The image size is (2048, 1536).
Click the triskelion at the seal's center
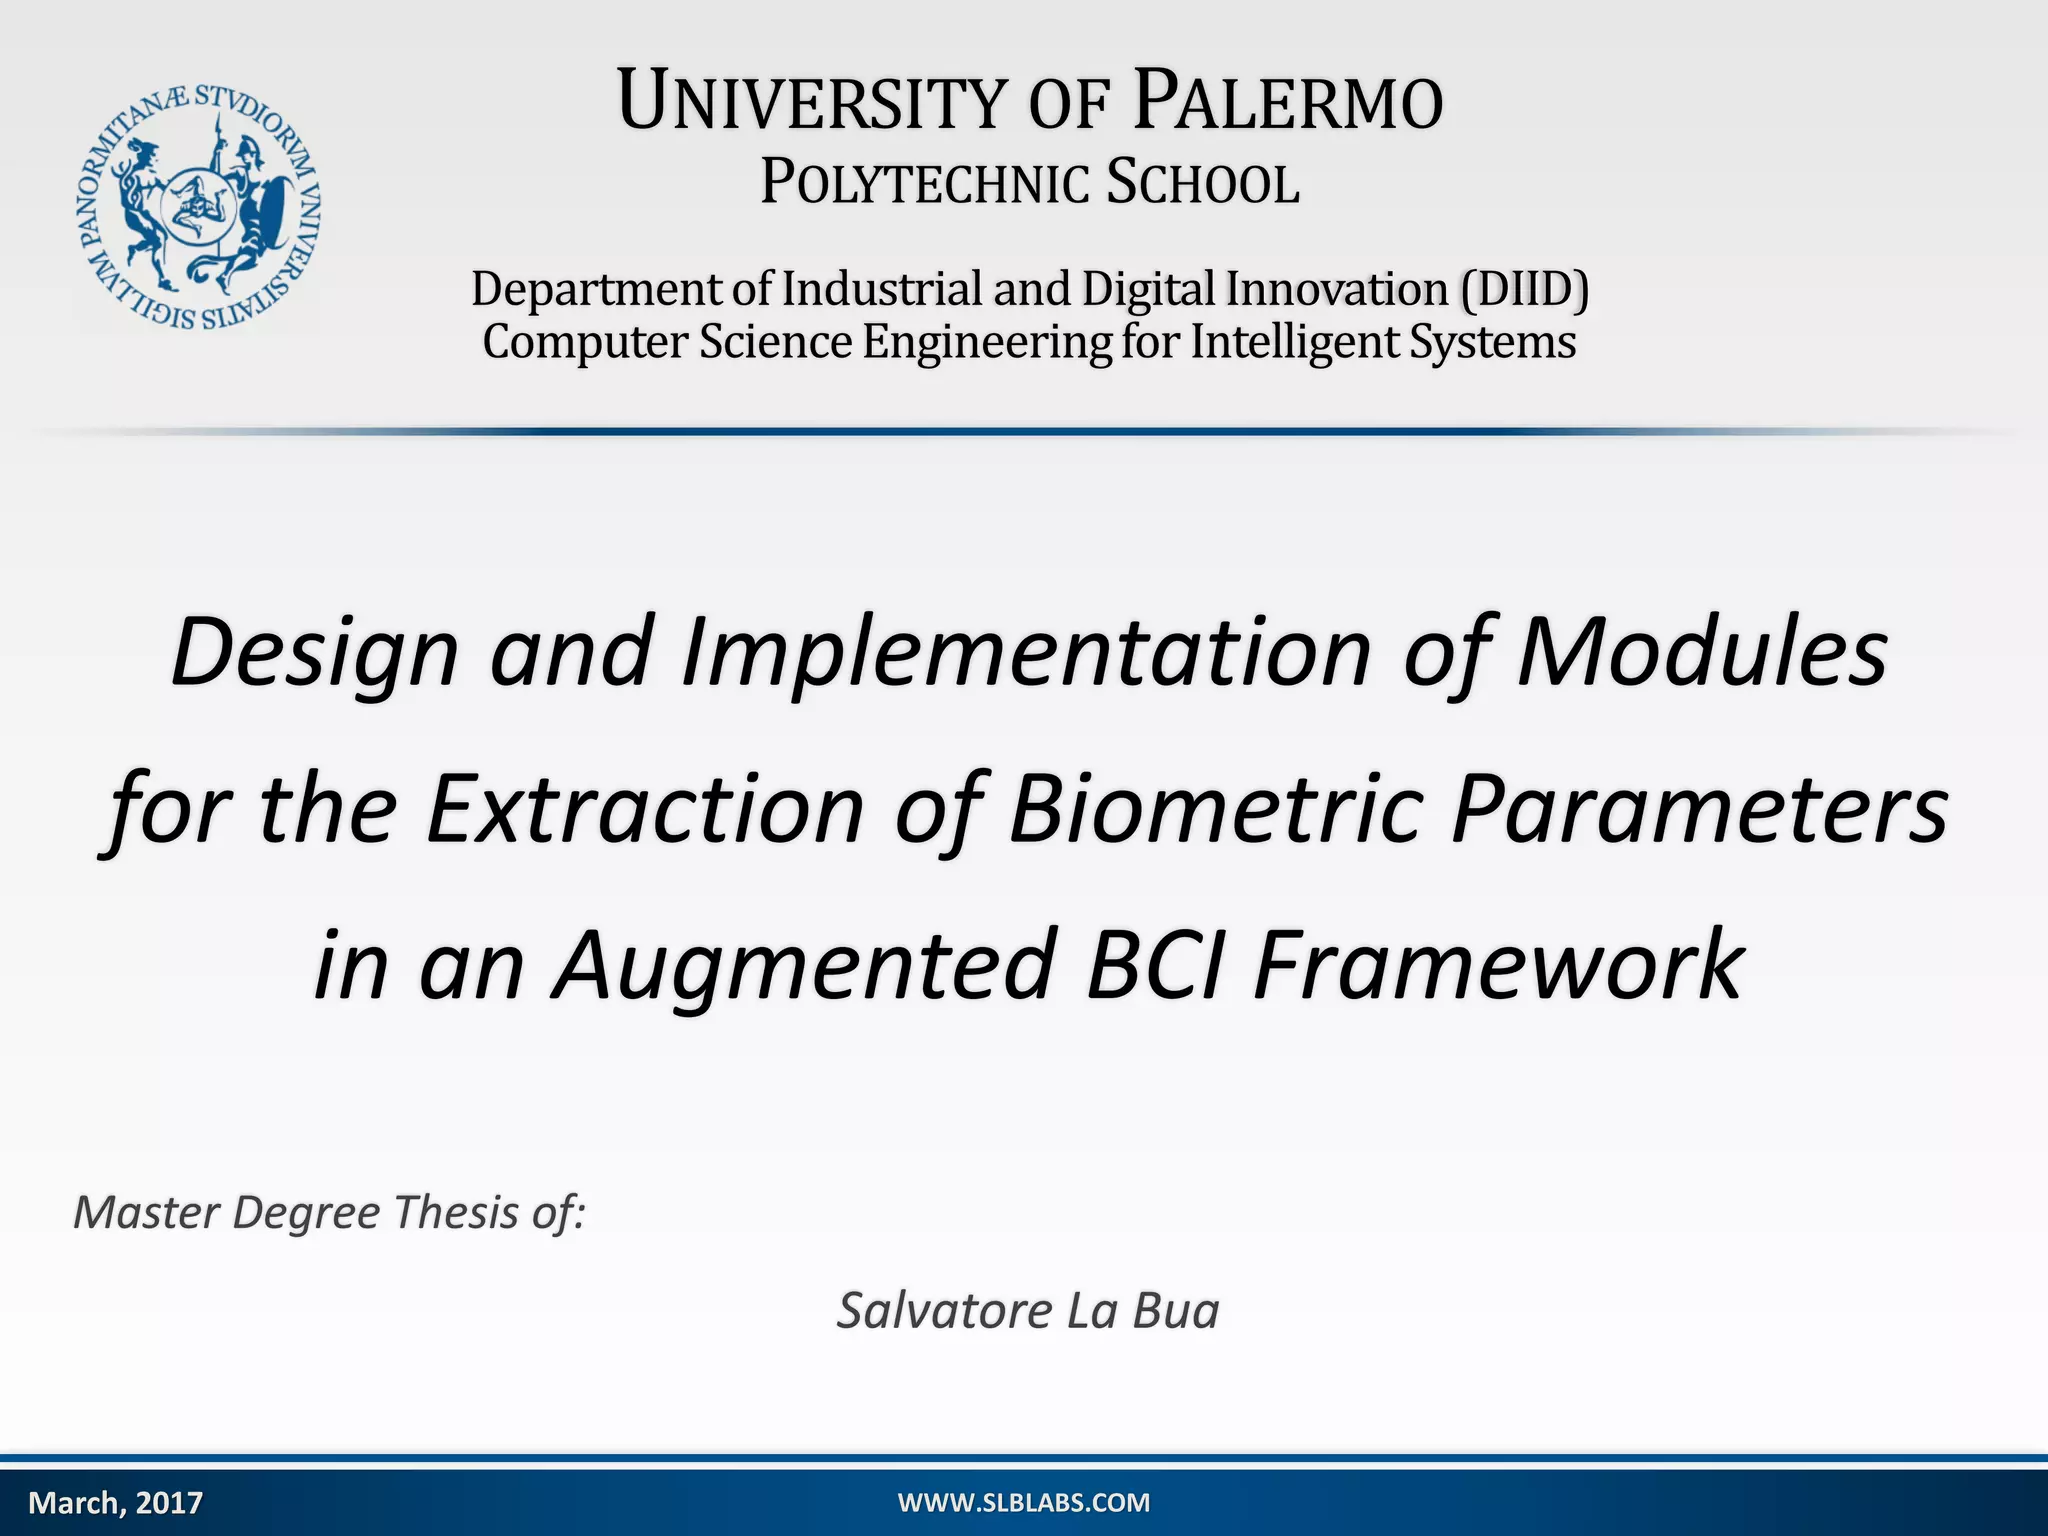click(197, 207)
